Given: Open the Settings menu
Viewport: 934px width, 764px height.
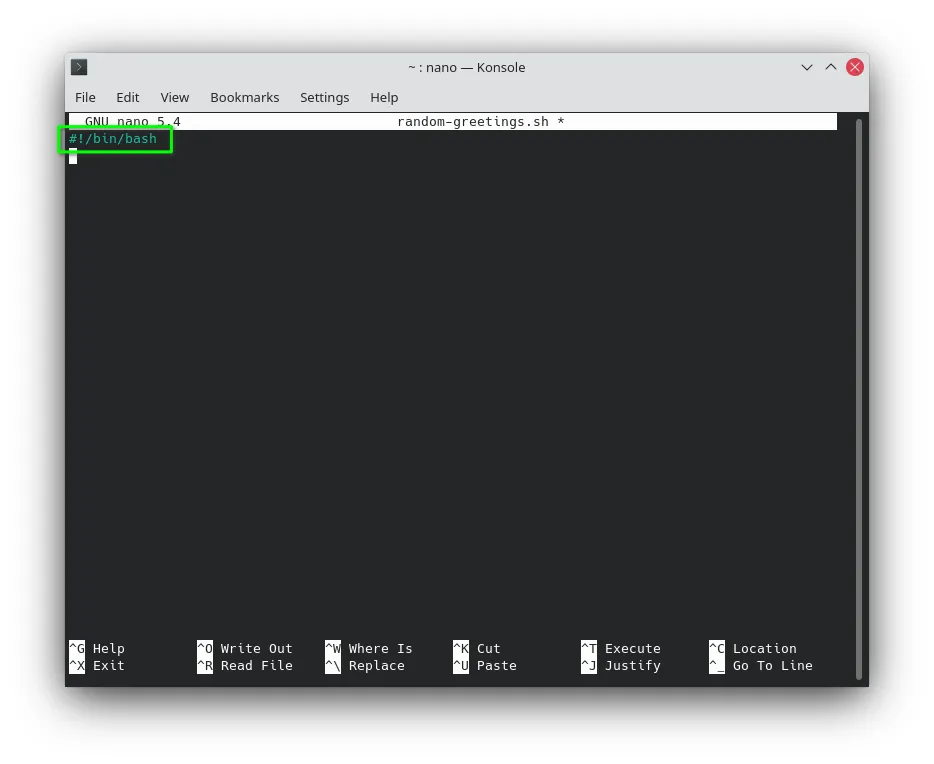Looking at the screenshot, I should tap(325, 97).
